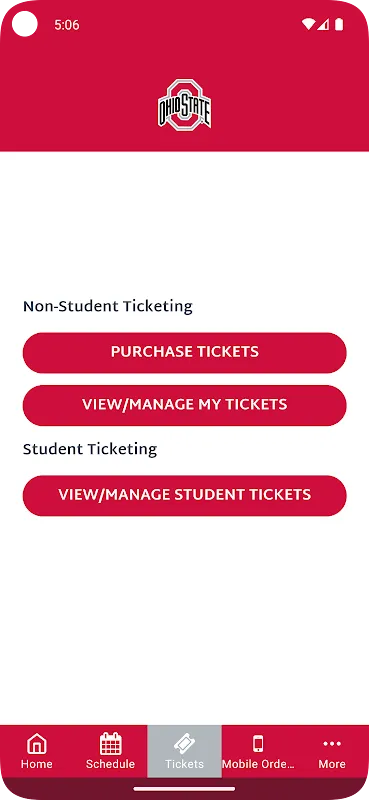The height and width of the screenshot is (800, 369).
Task: Open VIEW/MANAGE MY TICKETS
Action: click(x=184, y=405)
